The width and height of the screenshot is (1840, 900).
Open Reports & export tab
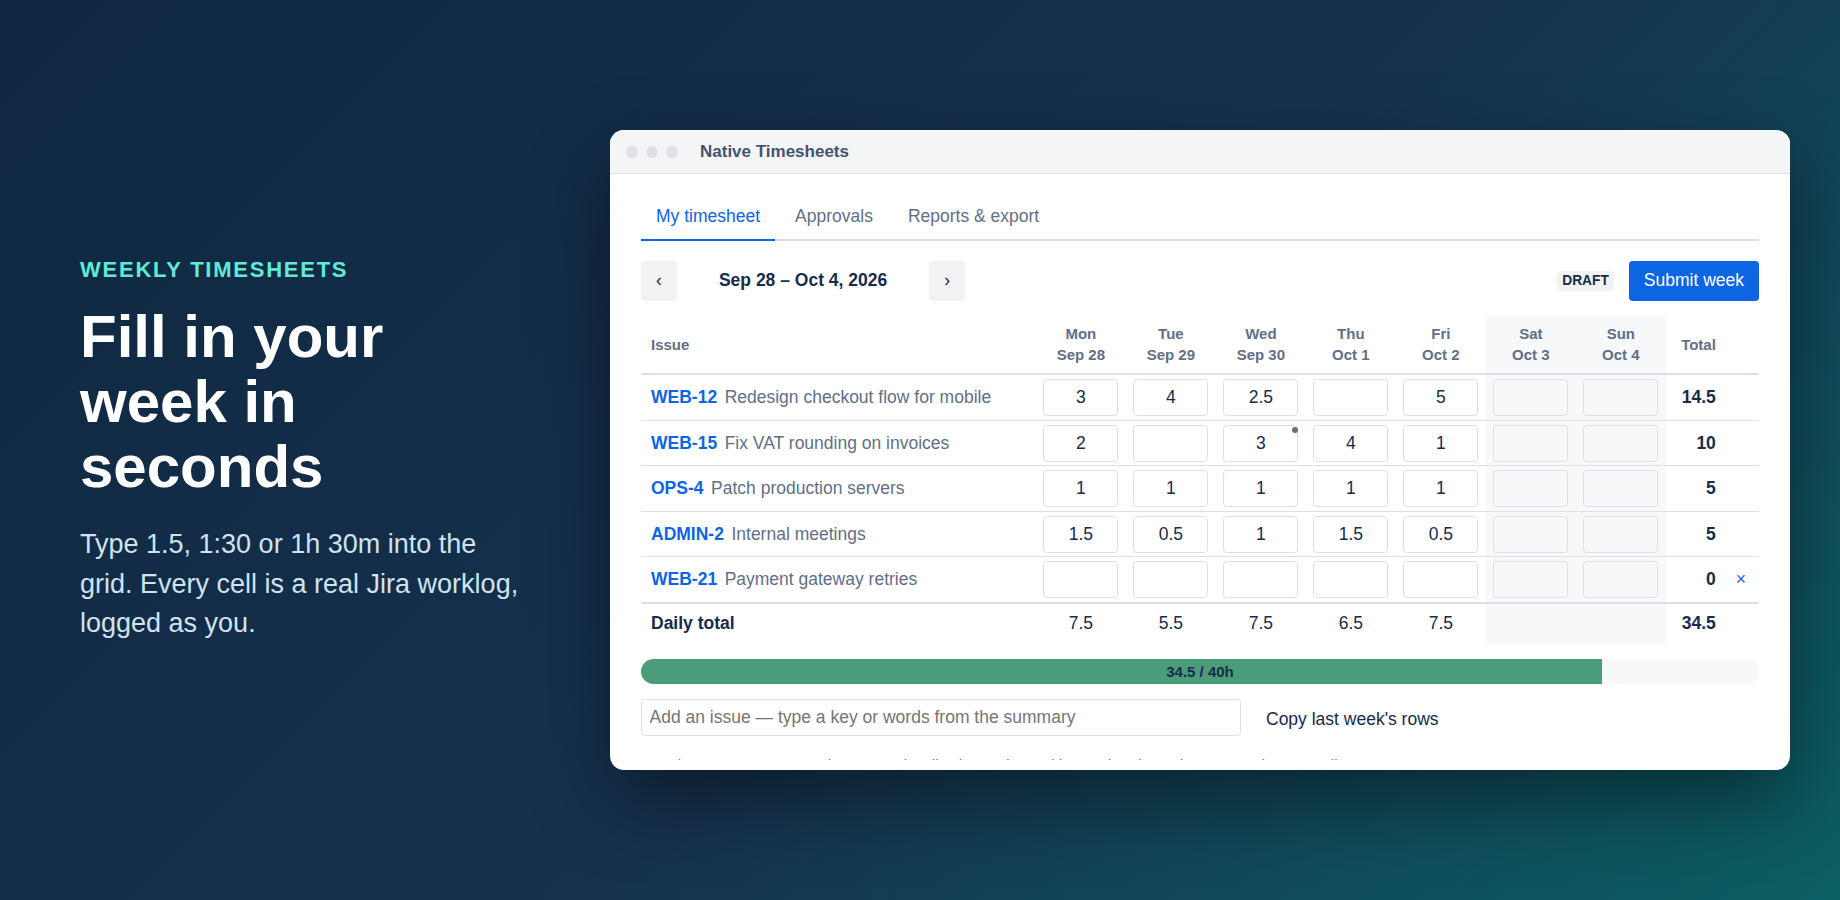973,216
